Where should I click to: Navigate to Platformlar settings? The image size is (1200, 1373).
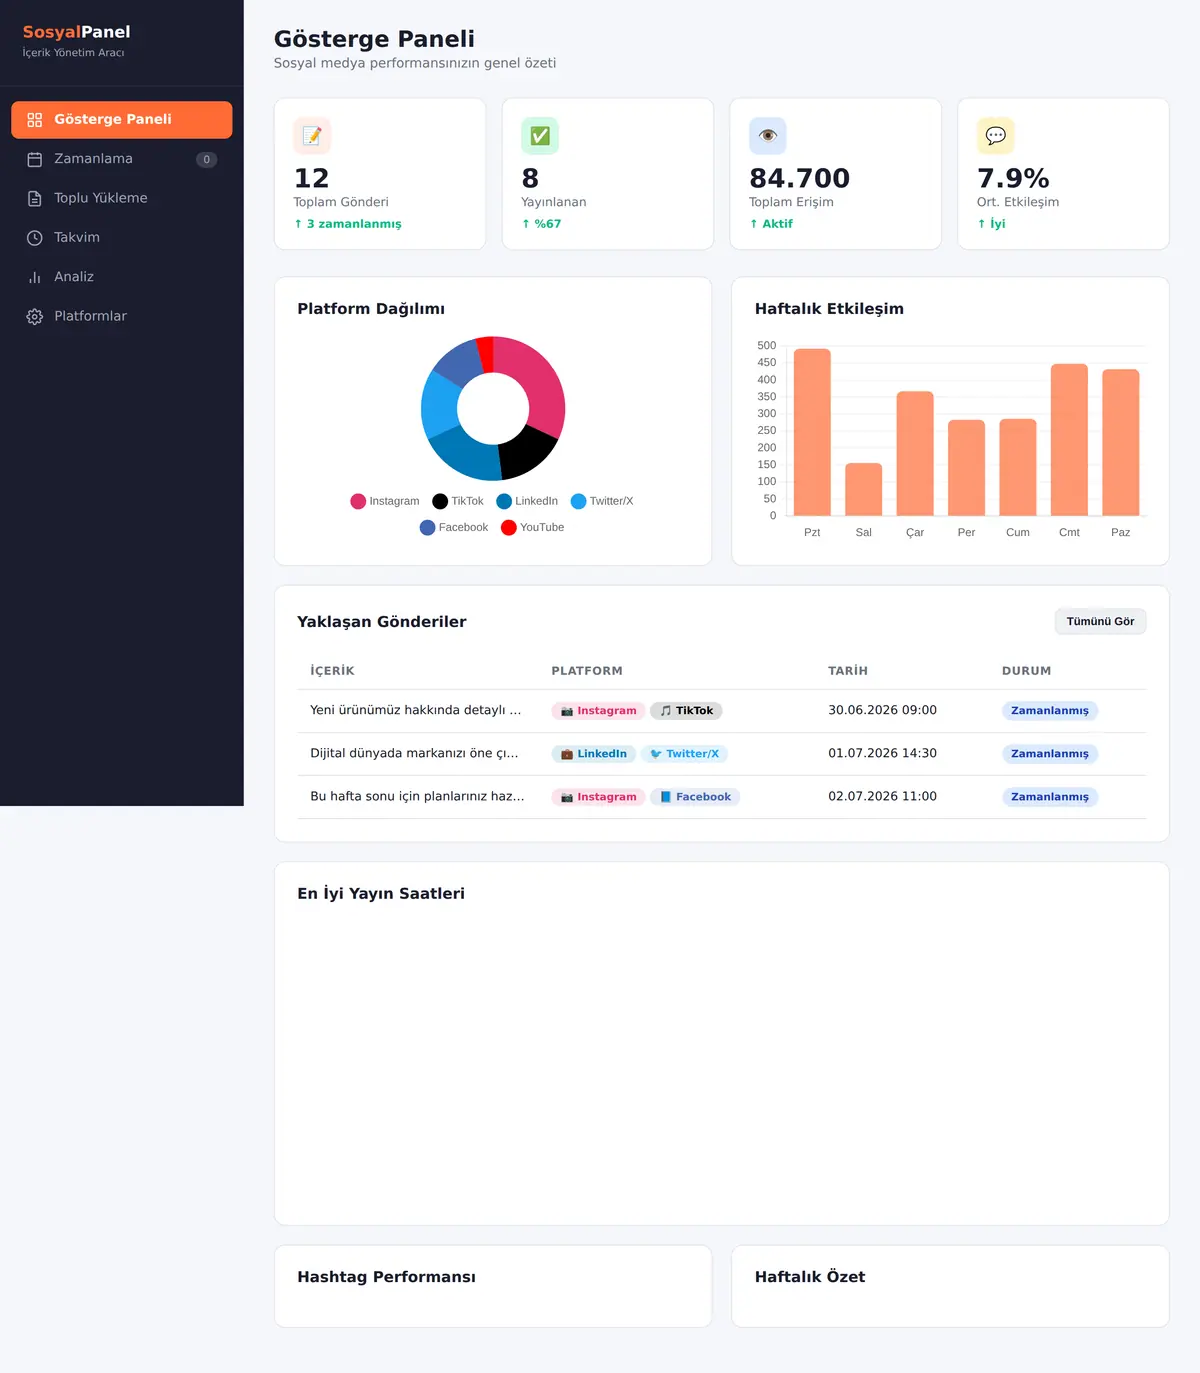click(x=122, y=316)
